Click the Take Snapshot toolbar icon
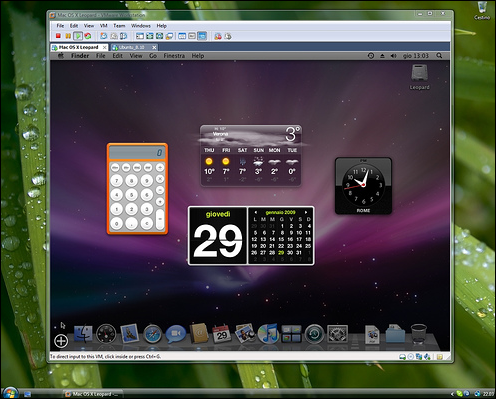496x399 pixels. click(104, 36)
